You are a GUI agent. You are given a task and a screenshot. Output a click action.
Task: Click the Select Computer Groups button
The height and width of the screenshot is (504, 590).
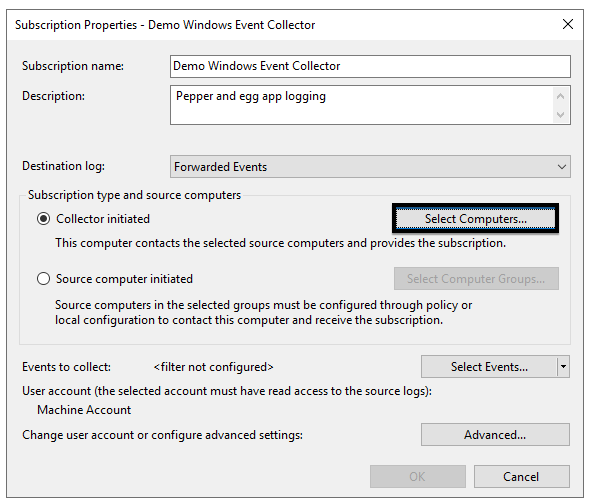pyautogui.click(x=476, y=279)
